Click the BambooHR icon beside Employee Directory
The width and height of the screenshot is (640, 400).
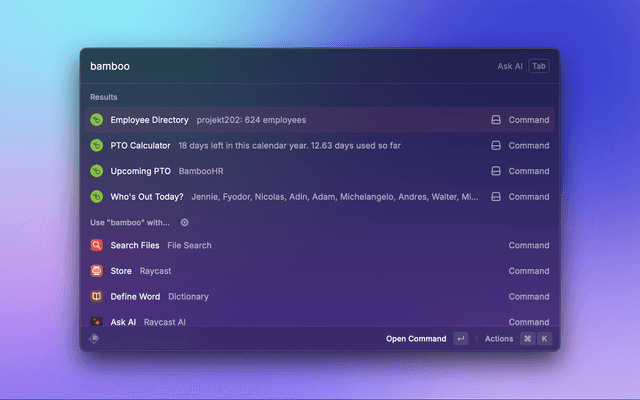[x=97, y=120]
